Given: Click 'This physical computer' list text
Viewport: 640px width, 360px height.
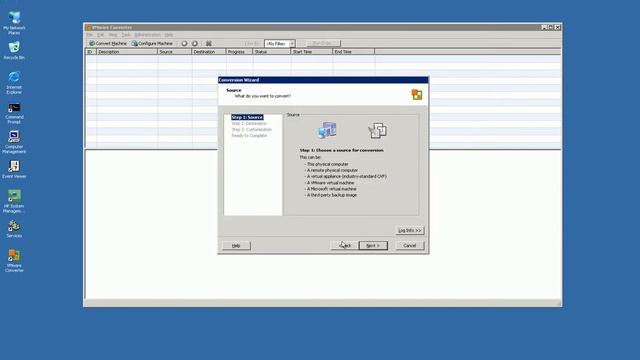Looking at the screenshot, I should tap(328, 164).
